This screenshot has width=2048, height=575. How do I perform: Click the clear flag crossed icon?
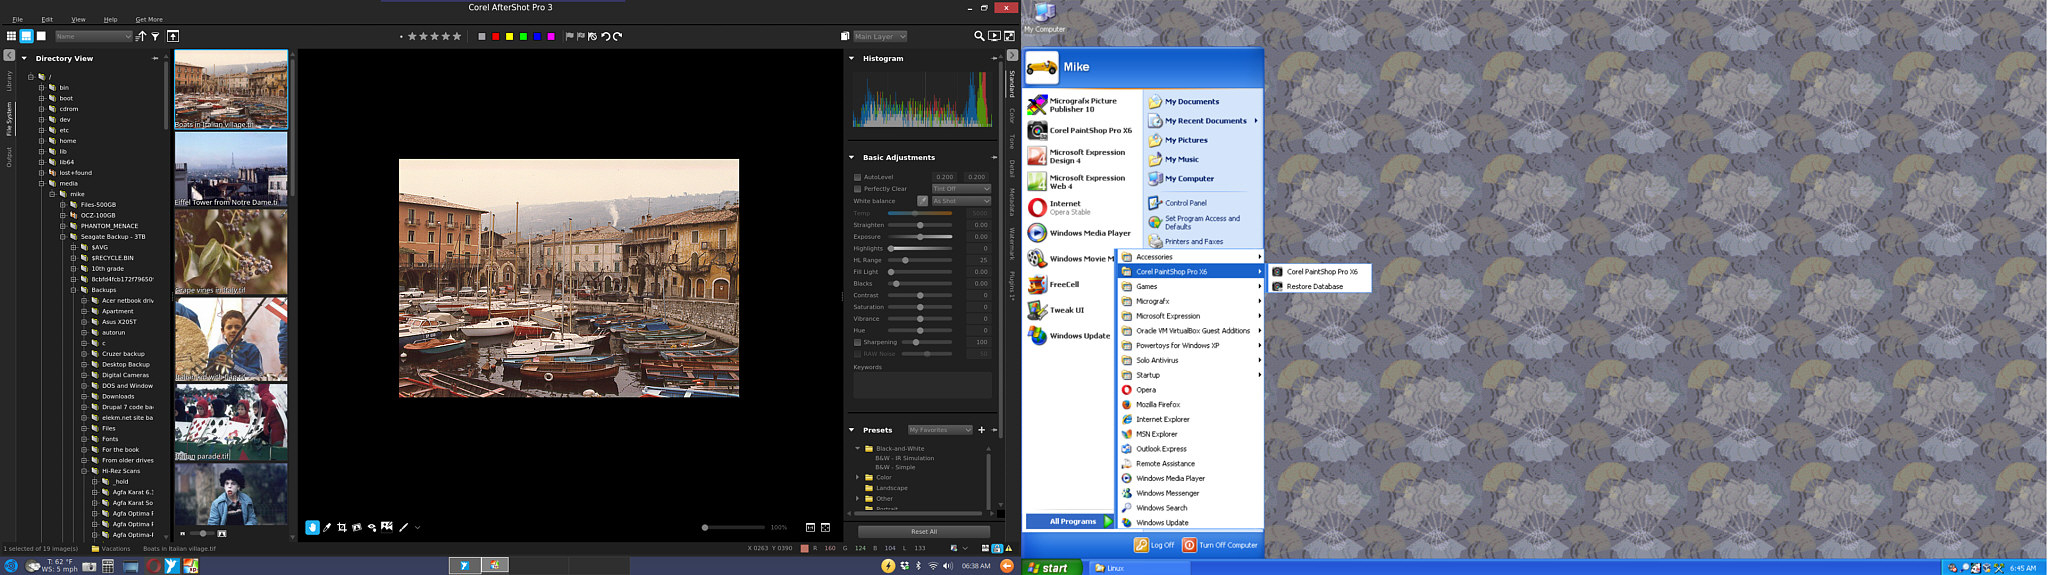pos(593,36)
